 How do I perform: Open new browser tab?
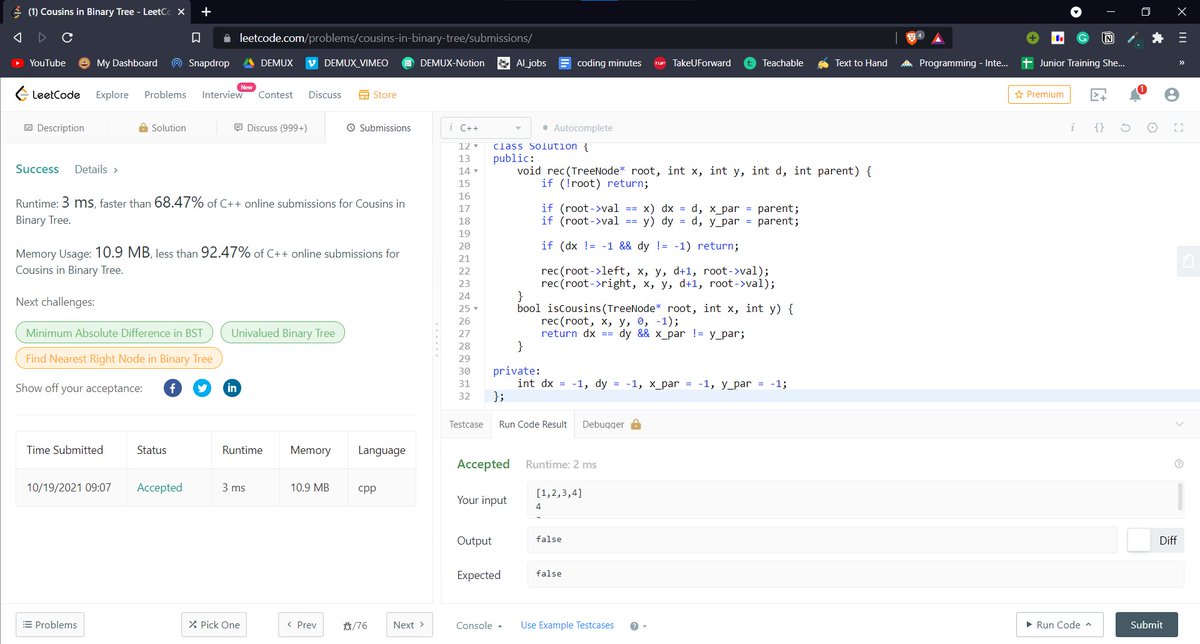206,12
